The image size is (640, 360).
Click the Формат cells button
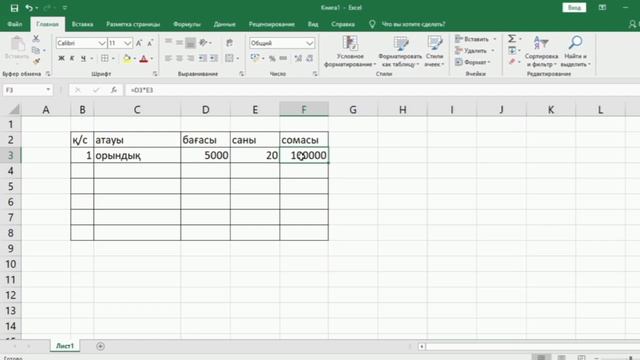(x=473, y=62)
